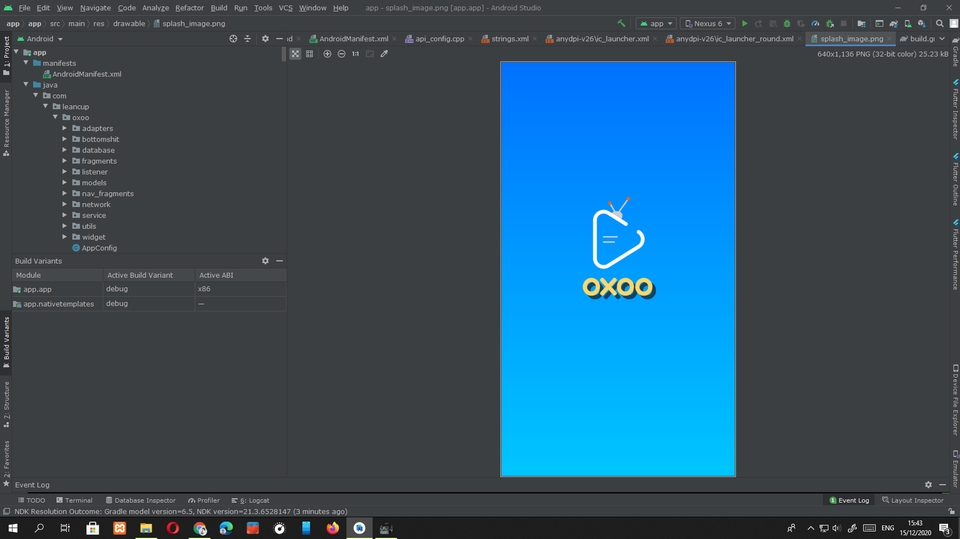The height and width of the screenshot is (539, 960).
Task: Open the Profiler tool window
Action: (204, 500)
